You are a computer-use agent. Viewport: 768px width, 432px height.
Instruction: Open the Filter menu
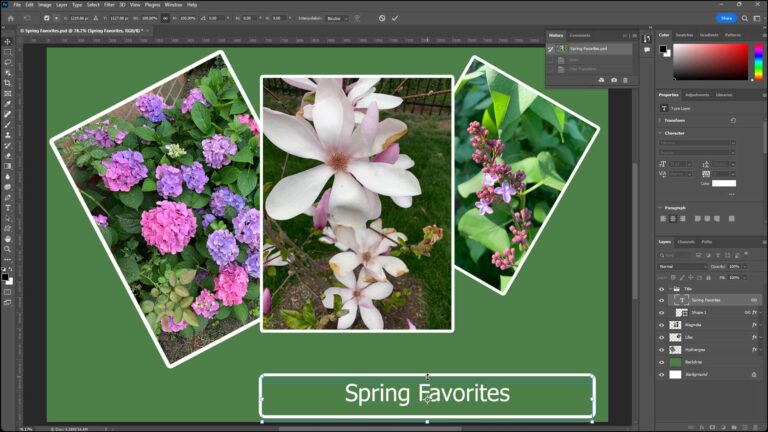(x=109, y=5)
